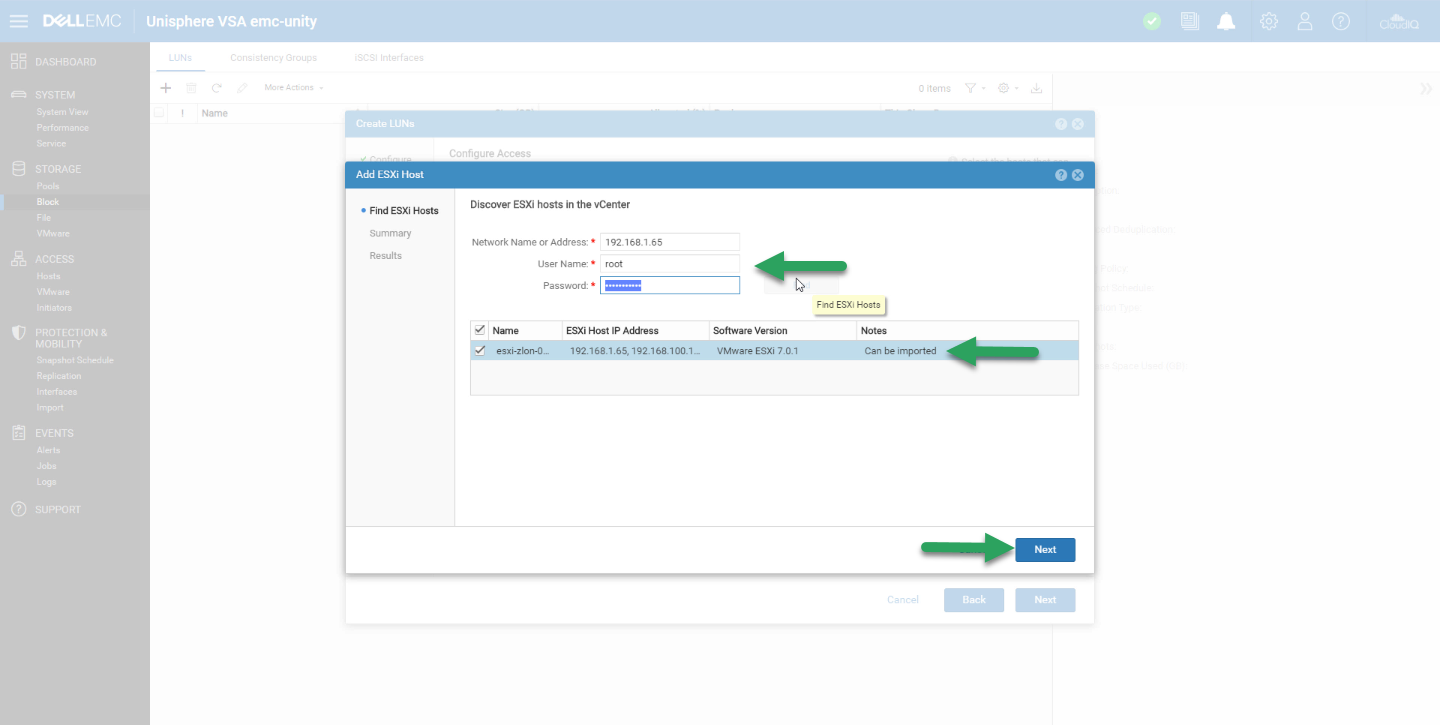Open Service under System in sidebar
This screenshot has height=725, width=1440.
(51, 144)
